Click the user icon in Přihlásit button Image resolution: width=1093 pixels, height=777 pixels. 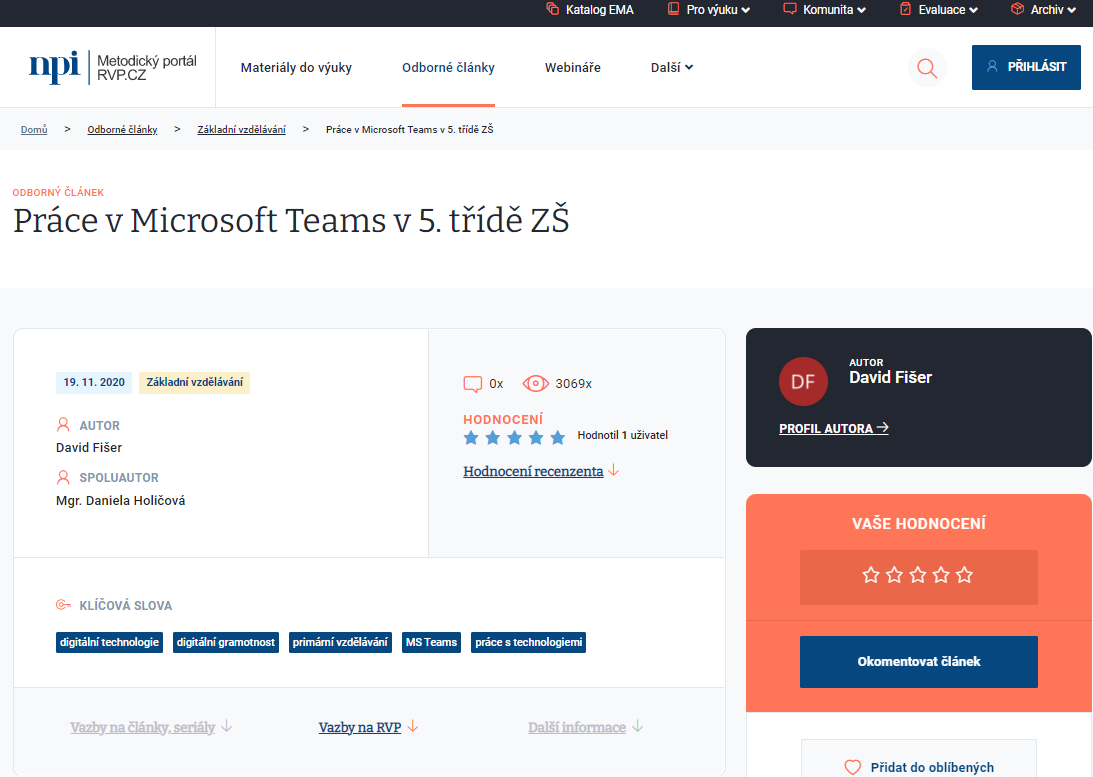click(992, 67)
